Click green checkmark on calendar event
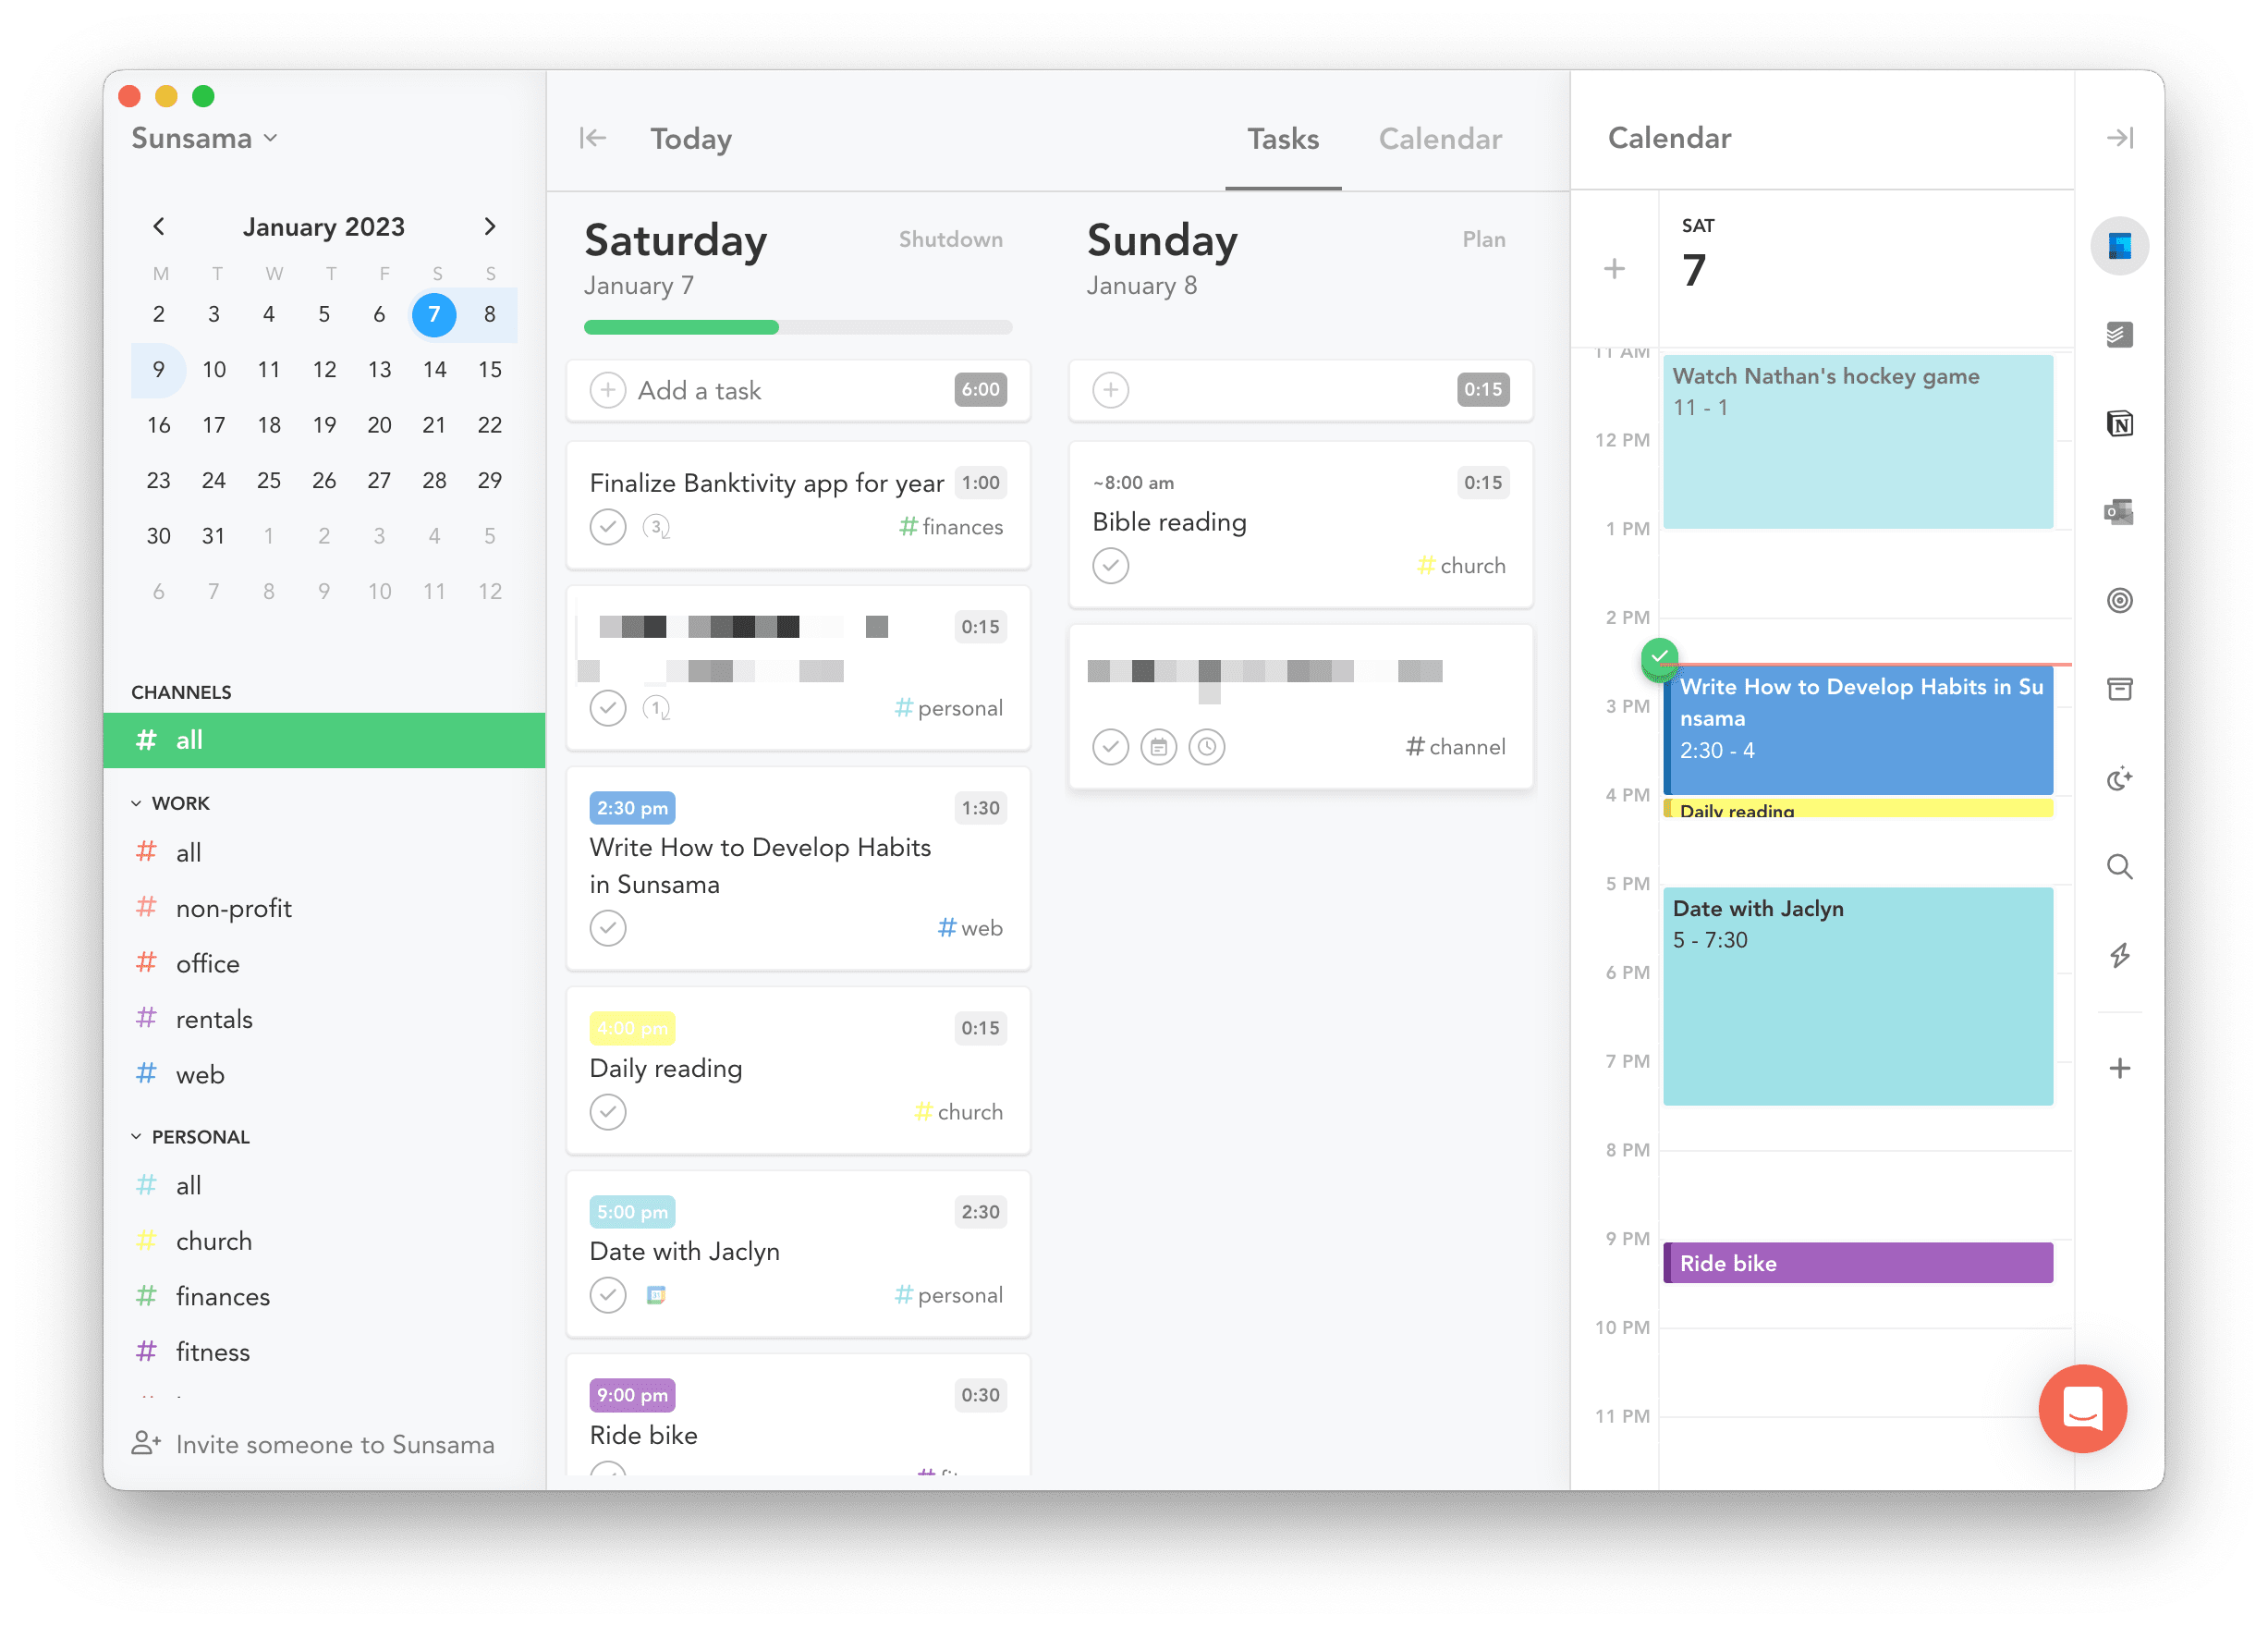2268x1627 pixels. [x=1660, y=657]
